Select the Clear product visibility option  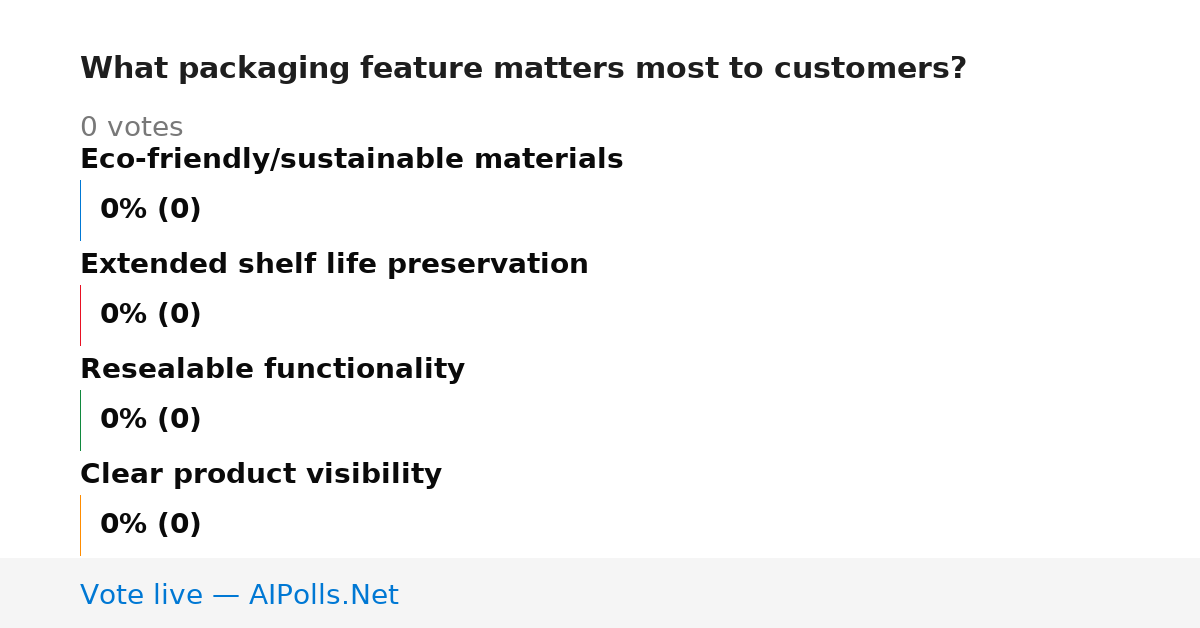coord(261,475)
